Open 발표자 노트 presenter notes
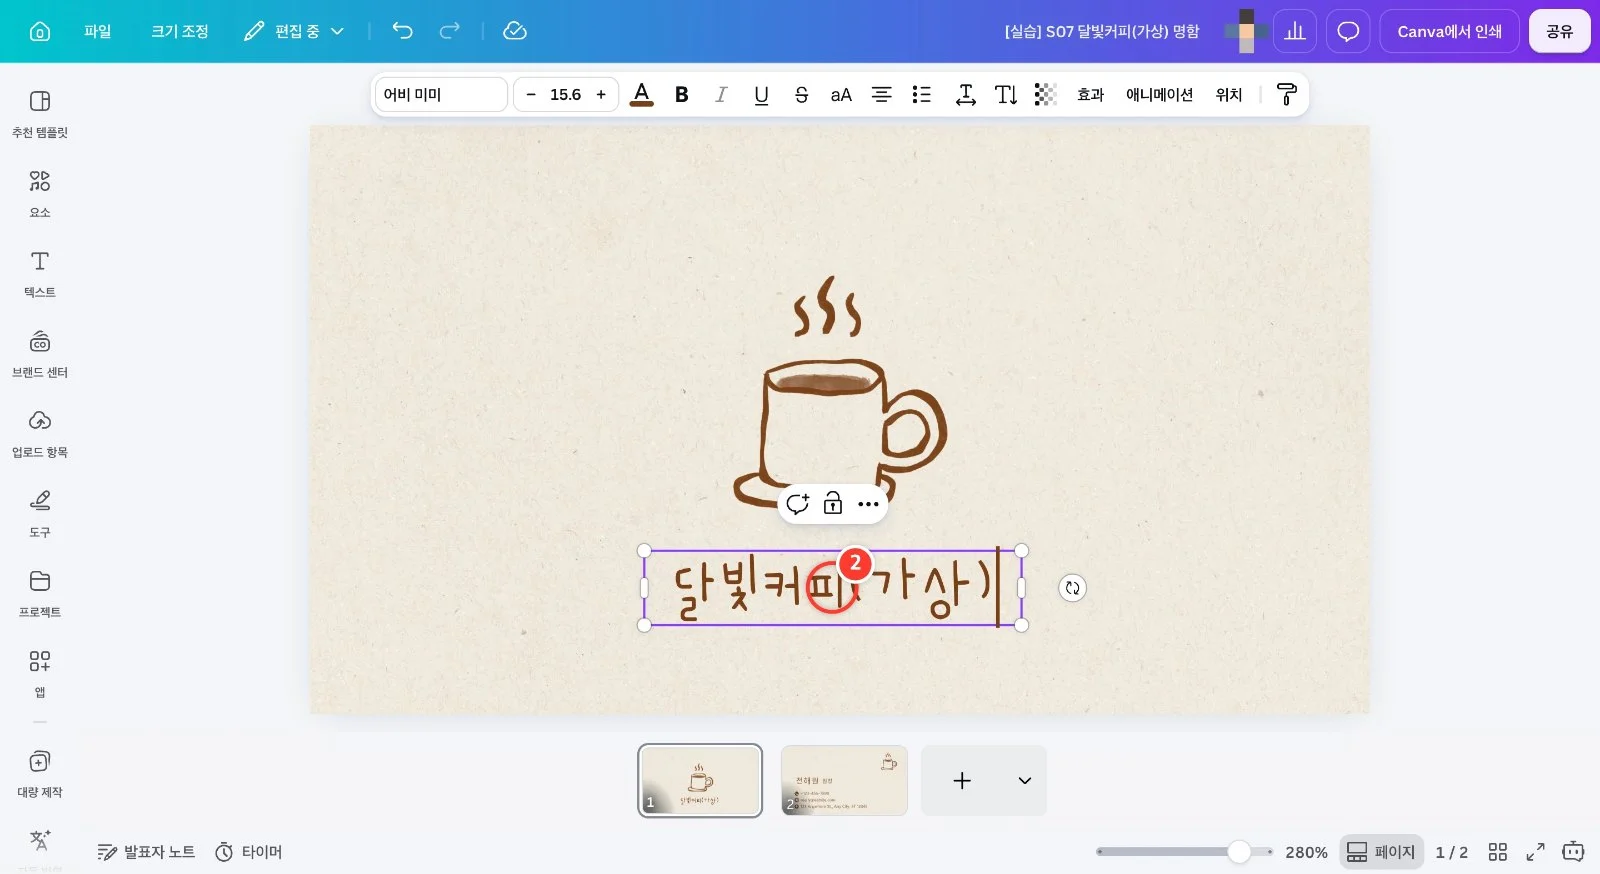Viewport: 1600px width, 874px height. 146,852
